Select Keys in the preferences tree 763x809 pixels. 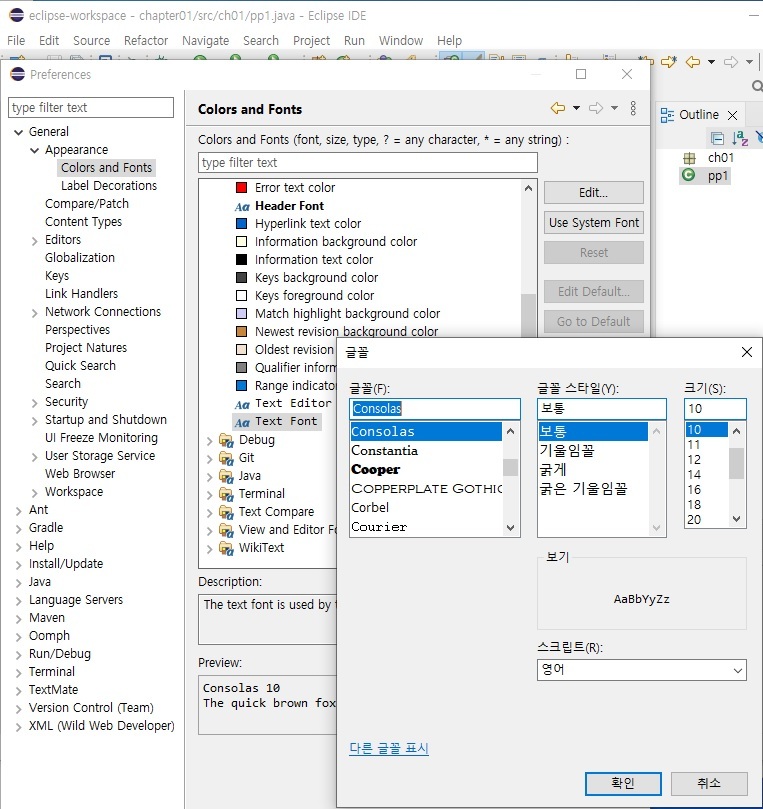pos(57,276)
